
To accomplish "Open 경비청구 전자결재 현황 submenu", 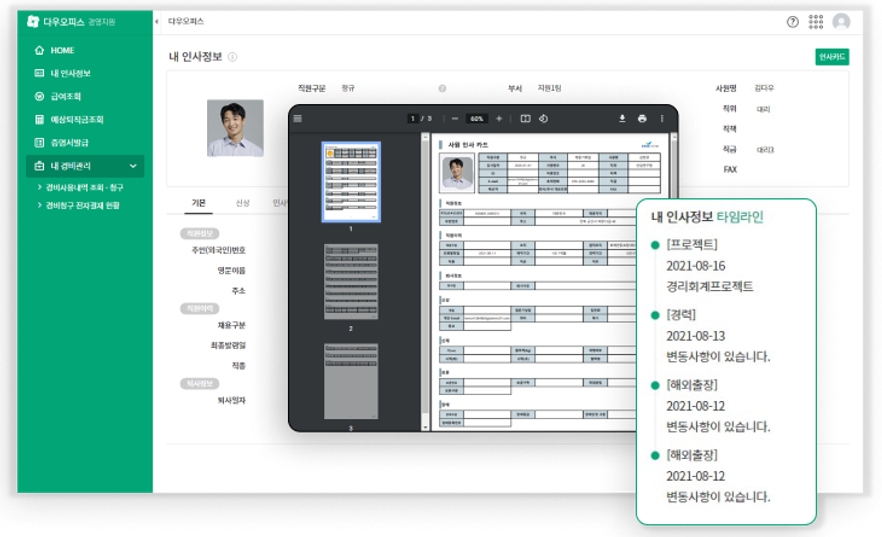I will (x=82, y=206).
